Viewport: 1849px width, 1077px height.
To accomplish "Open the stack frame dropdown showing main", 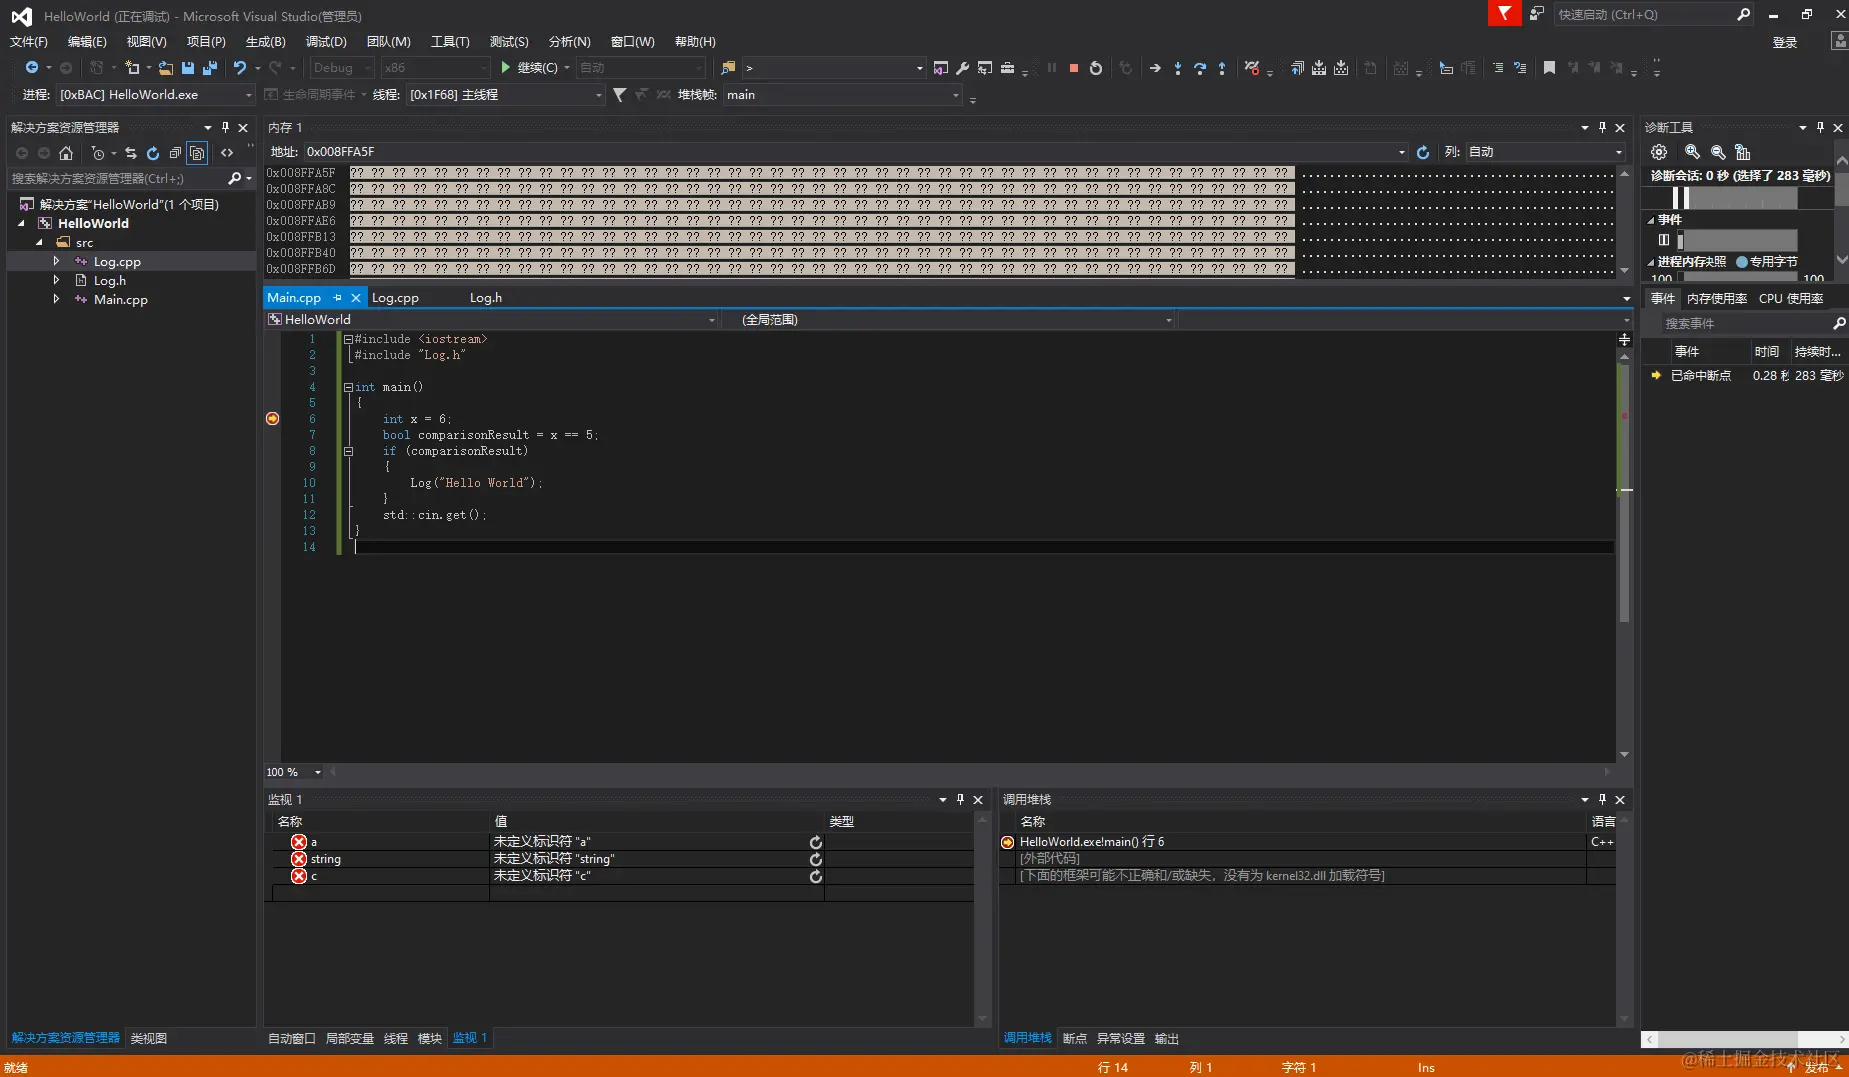I will 842,95.
